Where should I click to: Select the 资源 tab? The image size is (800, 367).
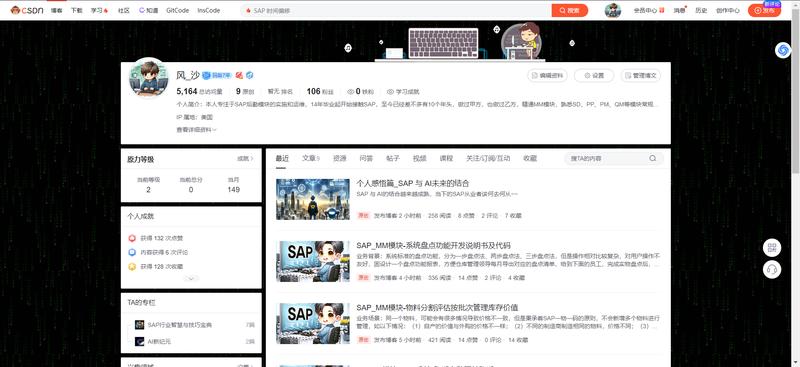340,158
